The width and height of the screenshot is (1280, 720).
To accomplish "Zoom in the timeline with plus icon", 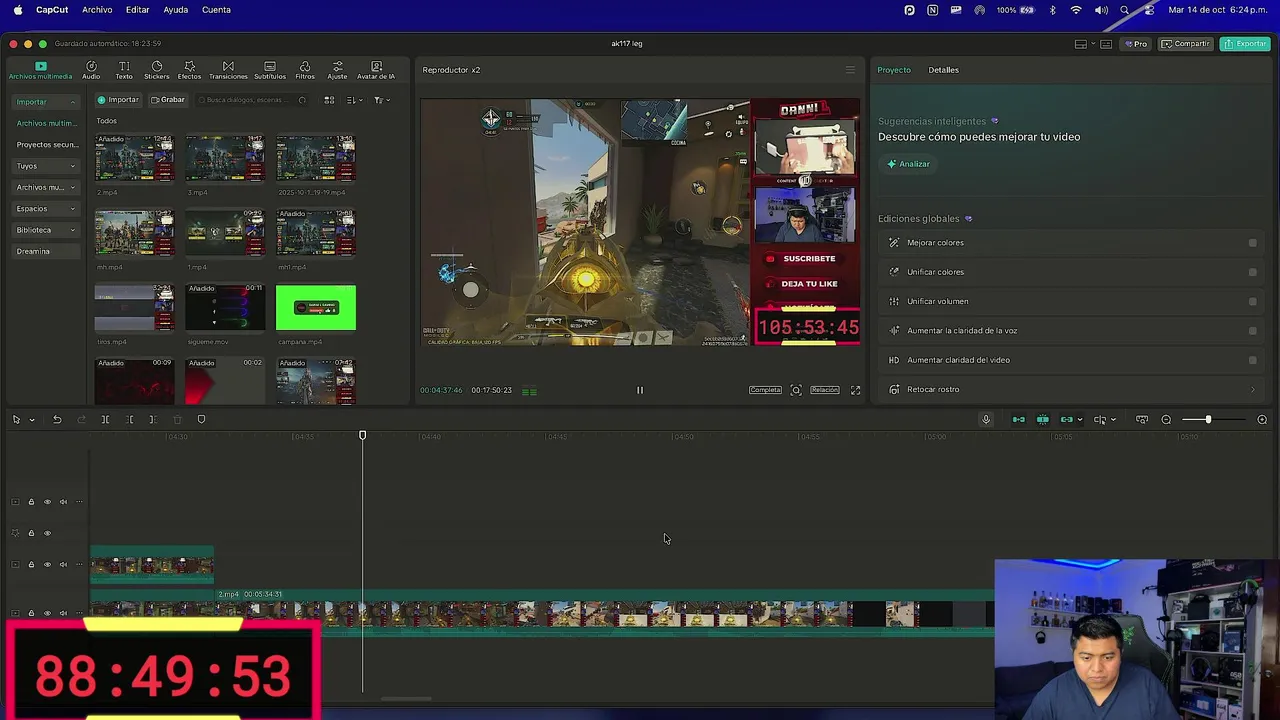I will coord(1262,419).
